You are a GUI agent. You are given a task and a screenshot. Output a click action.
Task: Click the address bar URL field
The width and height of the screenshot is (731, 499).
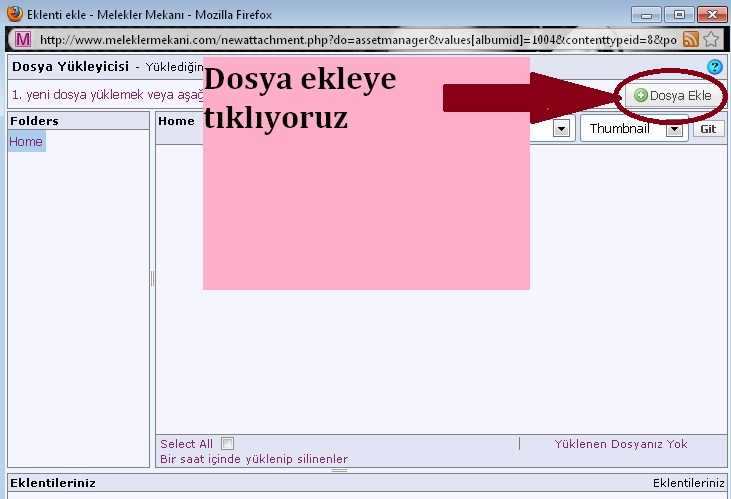tap(358, 40)
